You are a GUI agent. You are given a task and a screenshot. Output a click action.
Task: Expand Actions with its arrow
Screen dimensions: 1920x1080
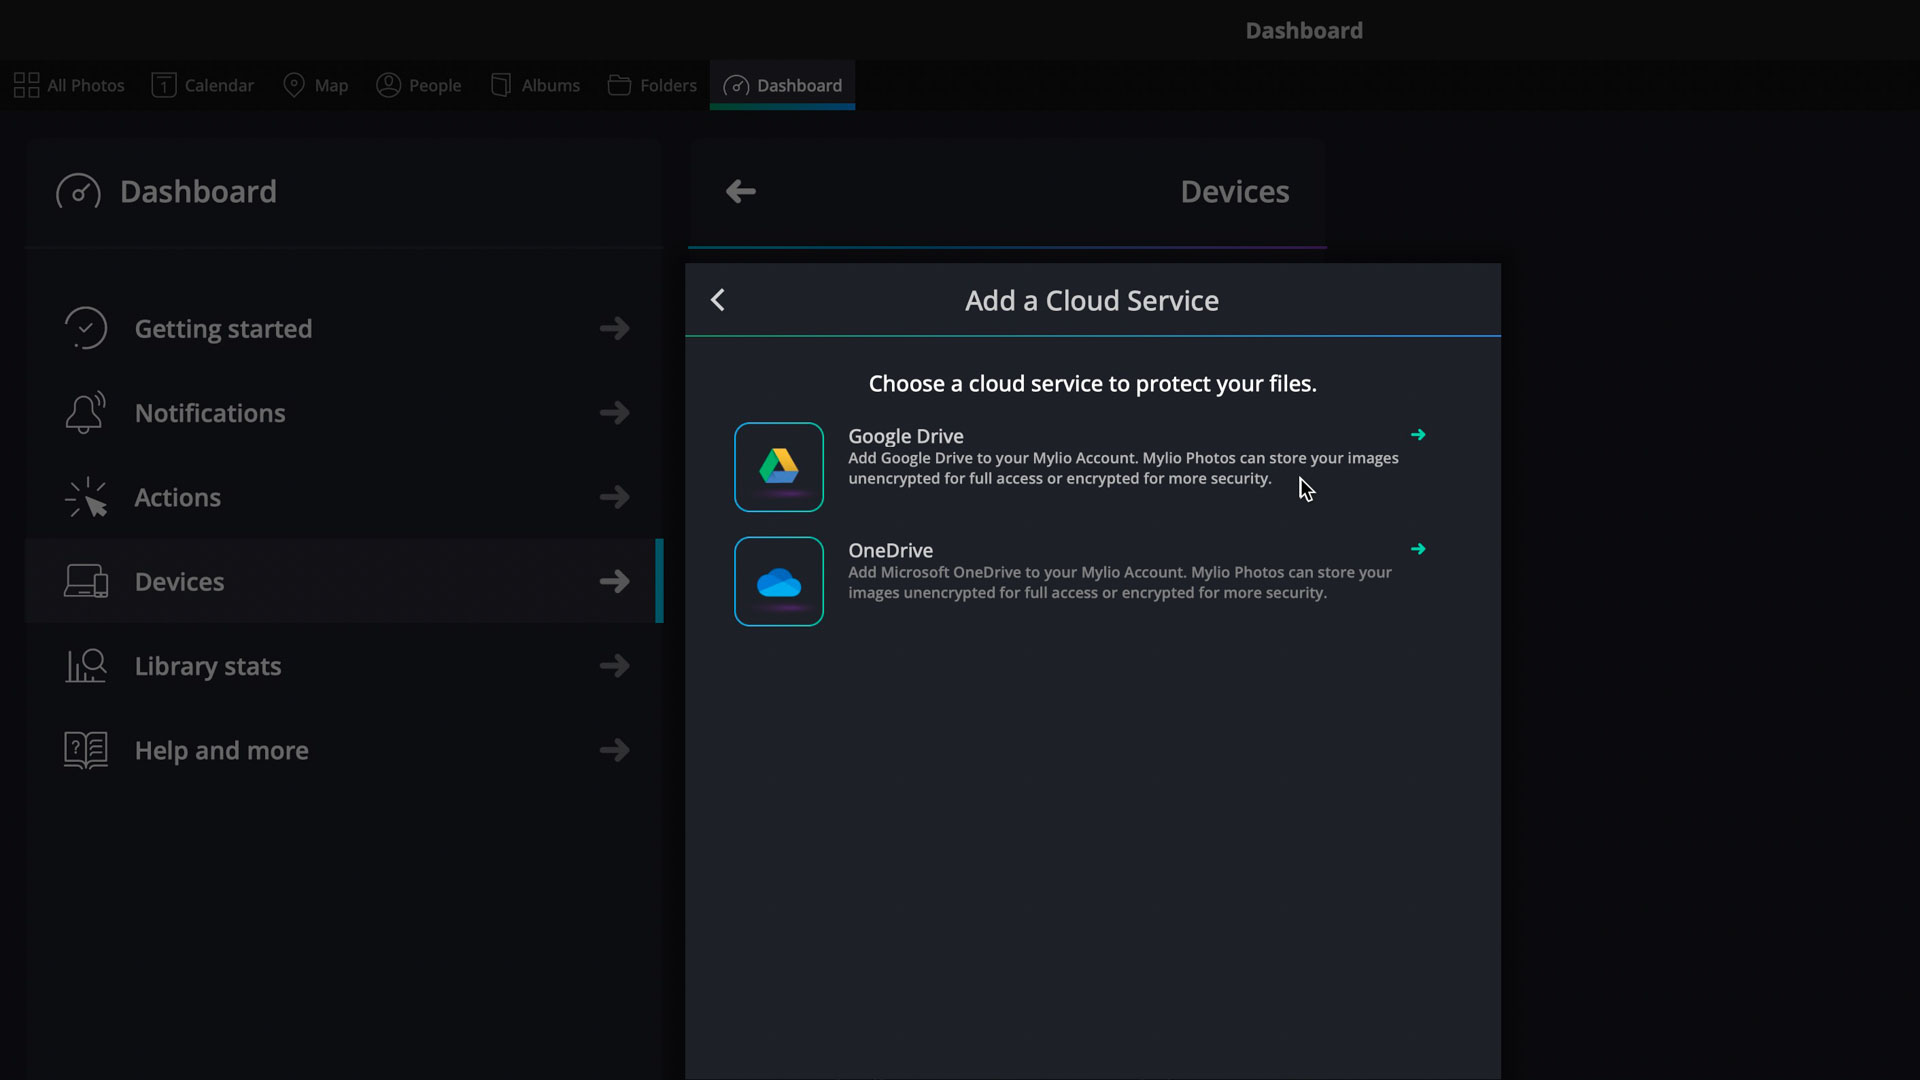click(x=615, y=497)
